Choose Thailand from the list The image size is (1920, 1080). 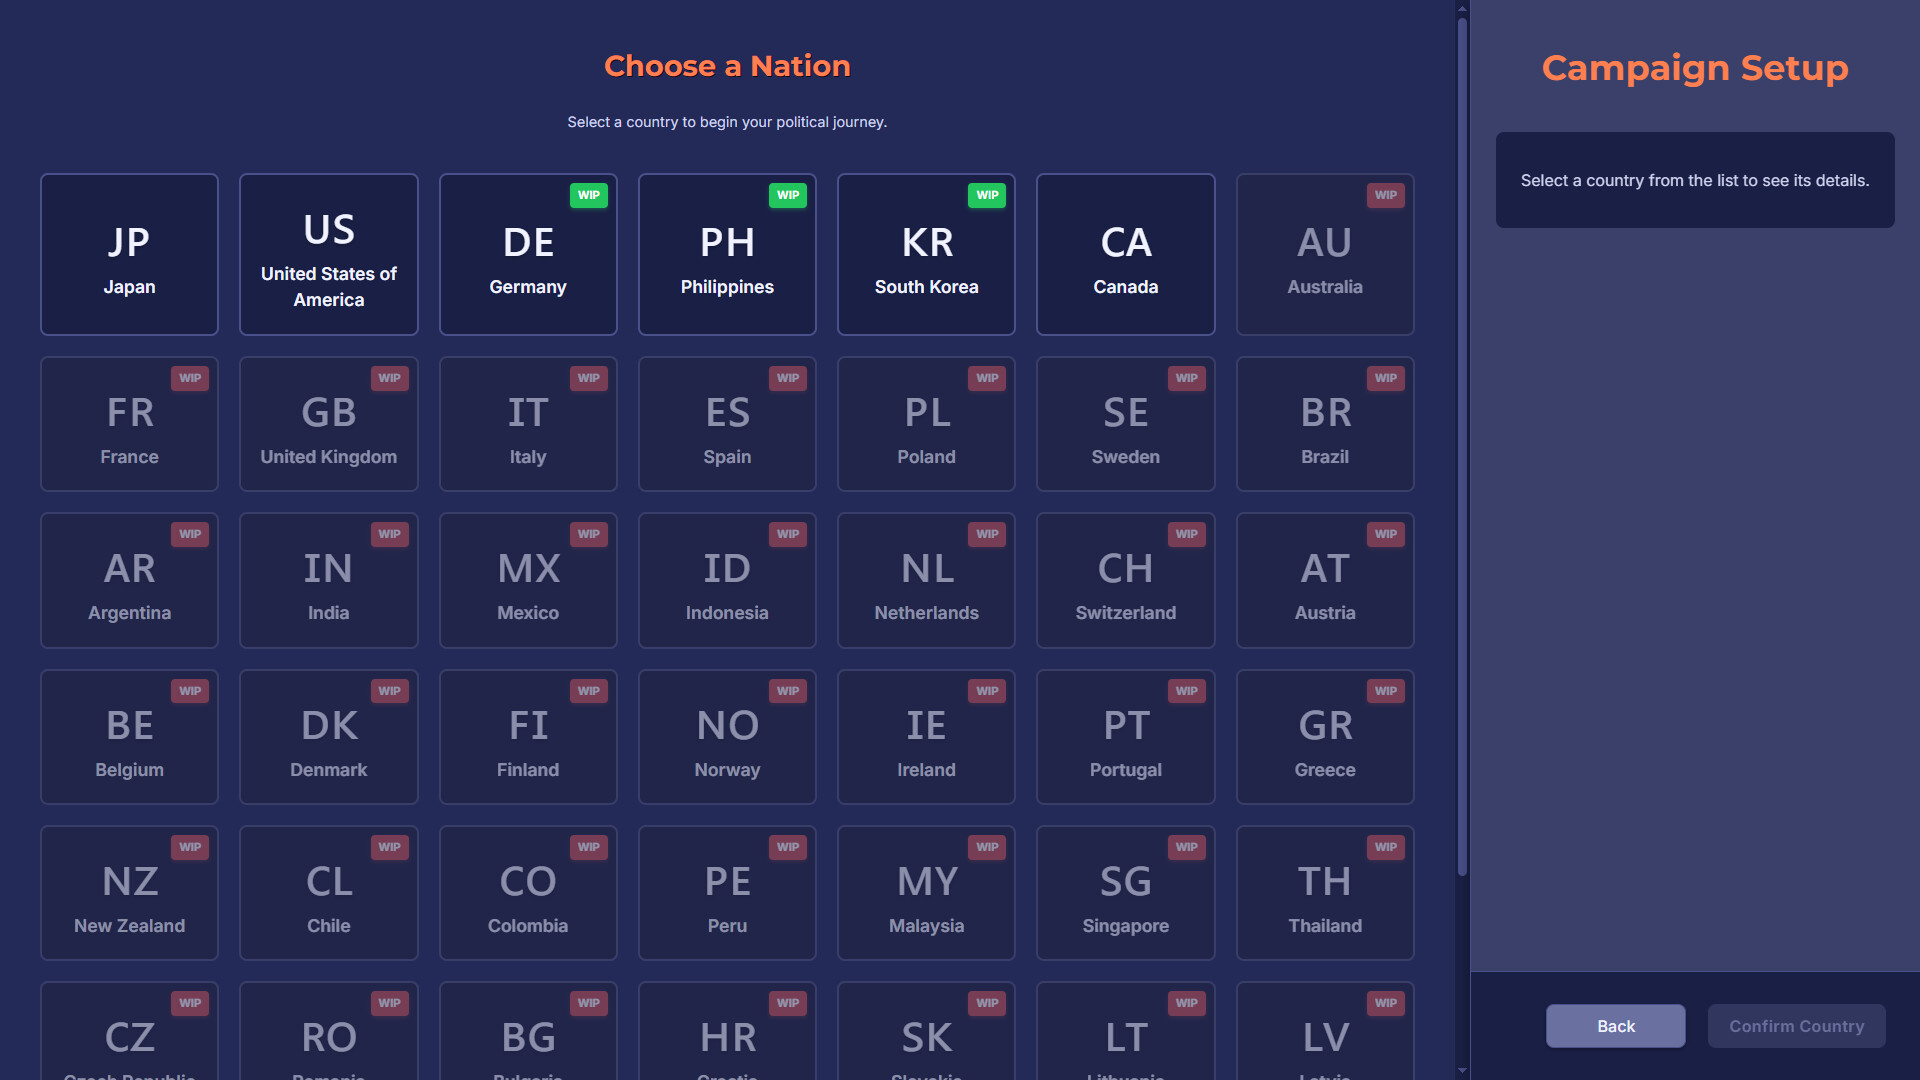(1324, 893)
